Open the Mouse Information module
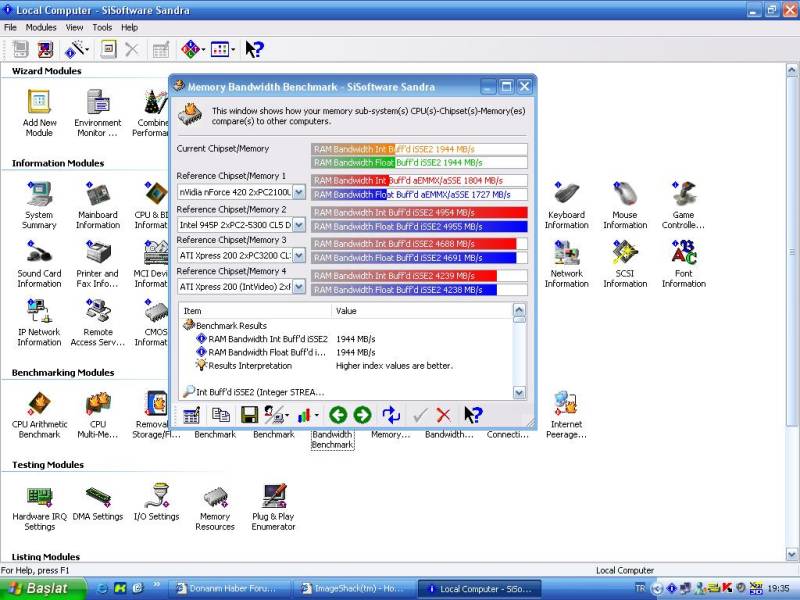The height and width of the screenshot is (600, 800). pyautogui.click(x=625, y=205)
